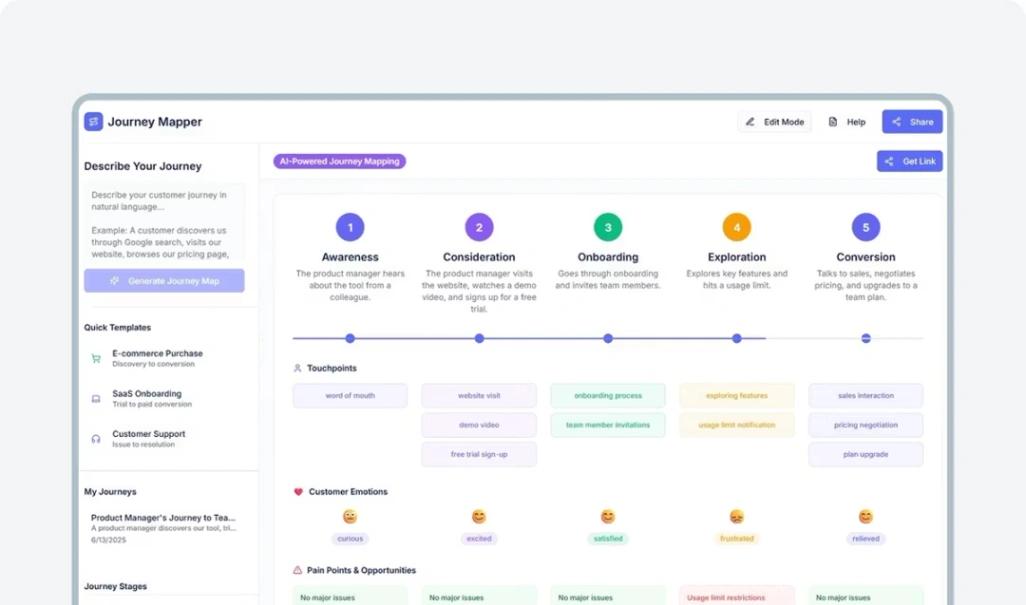This screenshot has height=605, width=1026.
Task: Select the free trial sign-up touchpoint
Action: pyautogui.click(x=479, y=455)
